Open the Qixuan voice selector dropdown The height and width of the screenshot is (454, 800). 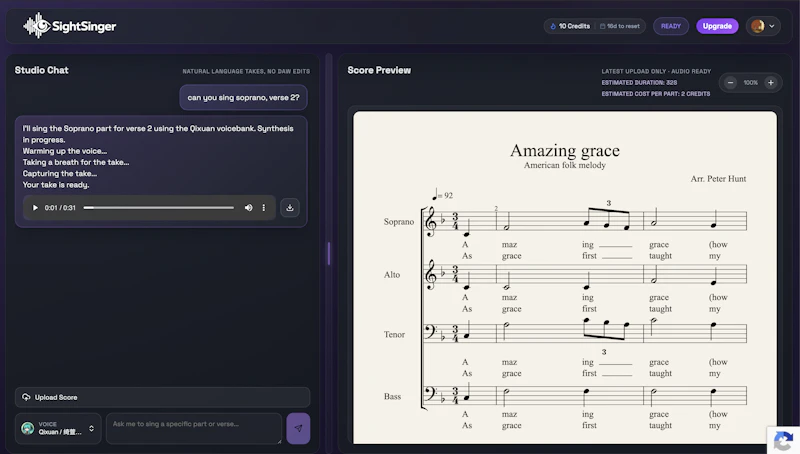[x=58, y=428]
